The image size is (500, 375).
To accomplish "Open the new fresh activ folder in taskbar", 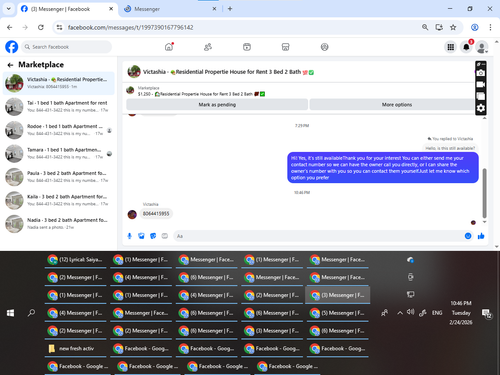I will (76, 349).
